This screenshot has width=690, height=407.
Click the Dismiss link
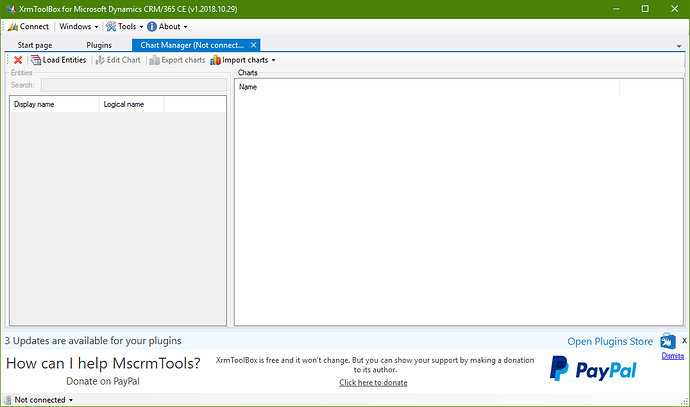click(x=672, y=356)
